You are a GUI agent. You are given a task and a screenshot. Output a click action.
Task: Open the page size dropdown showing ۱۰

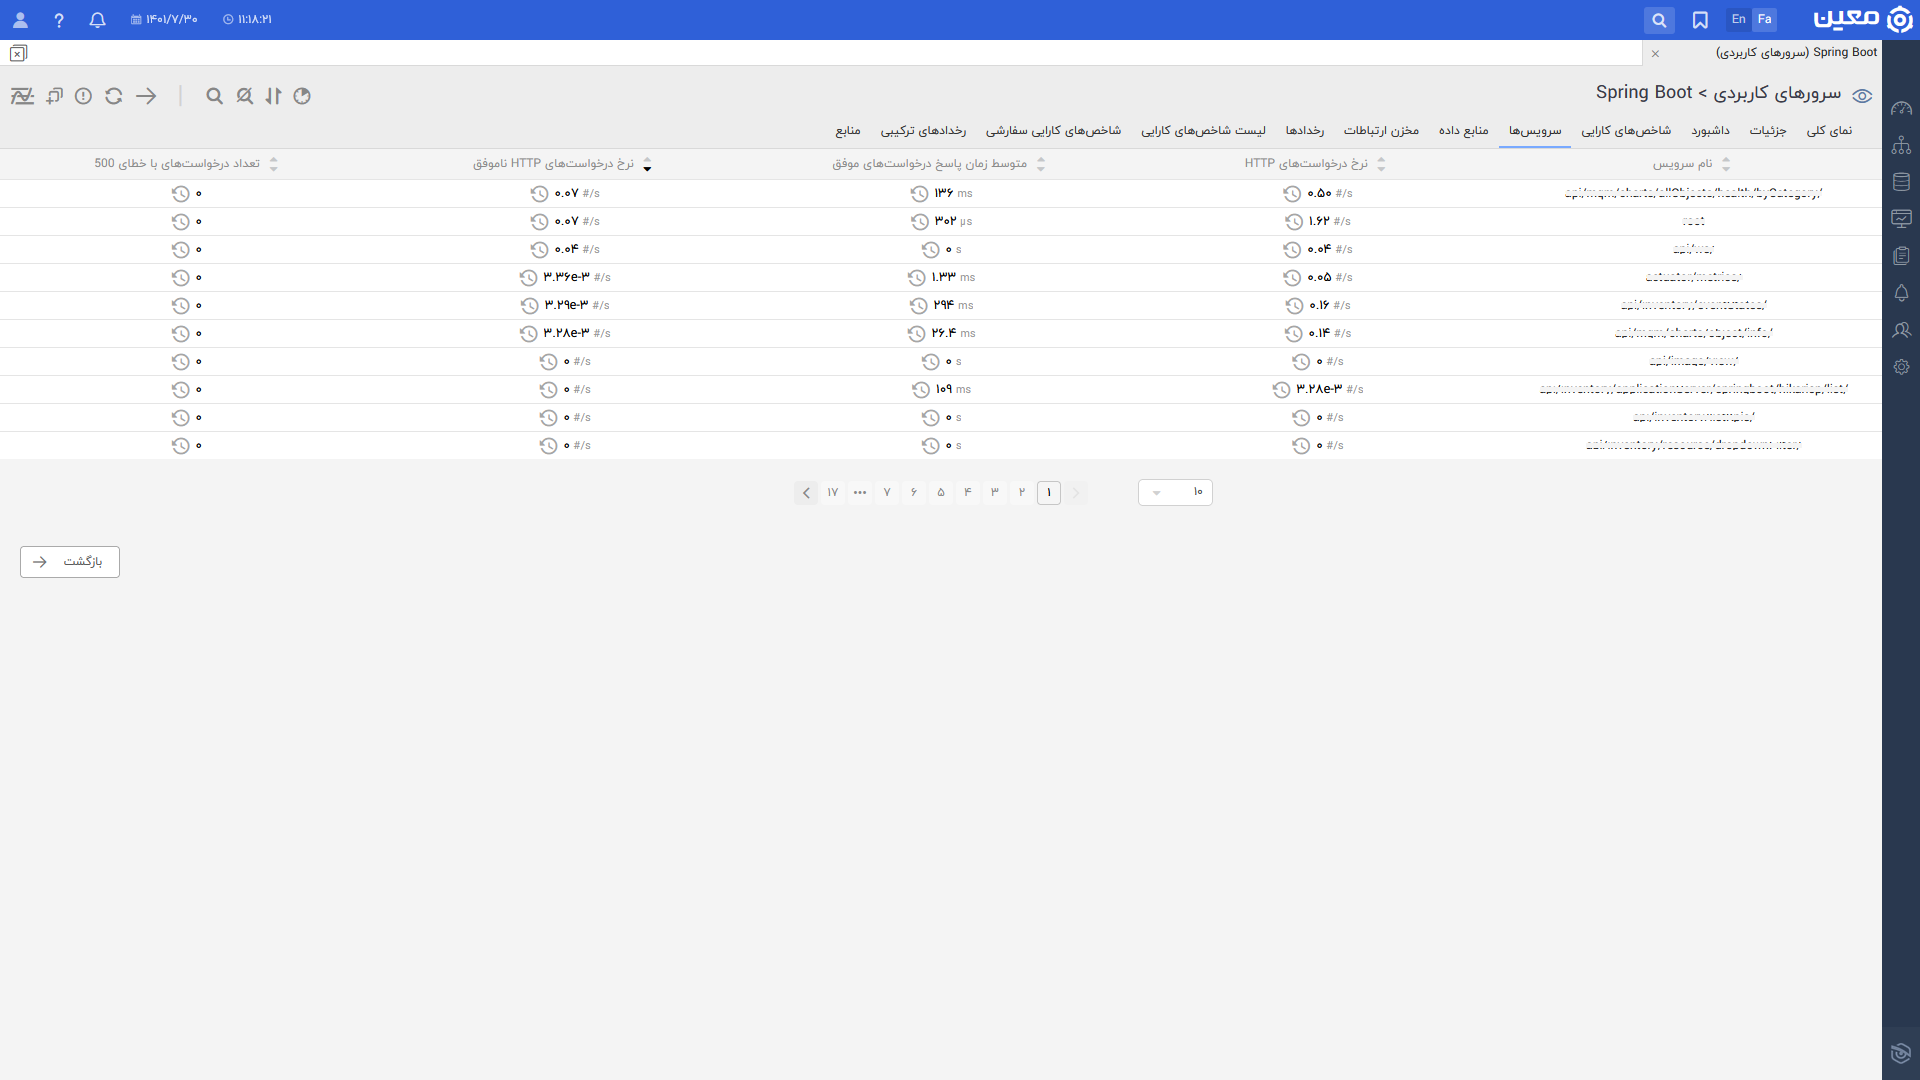(1175, 492)
